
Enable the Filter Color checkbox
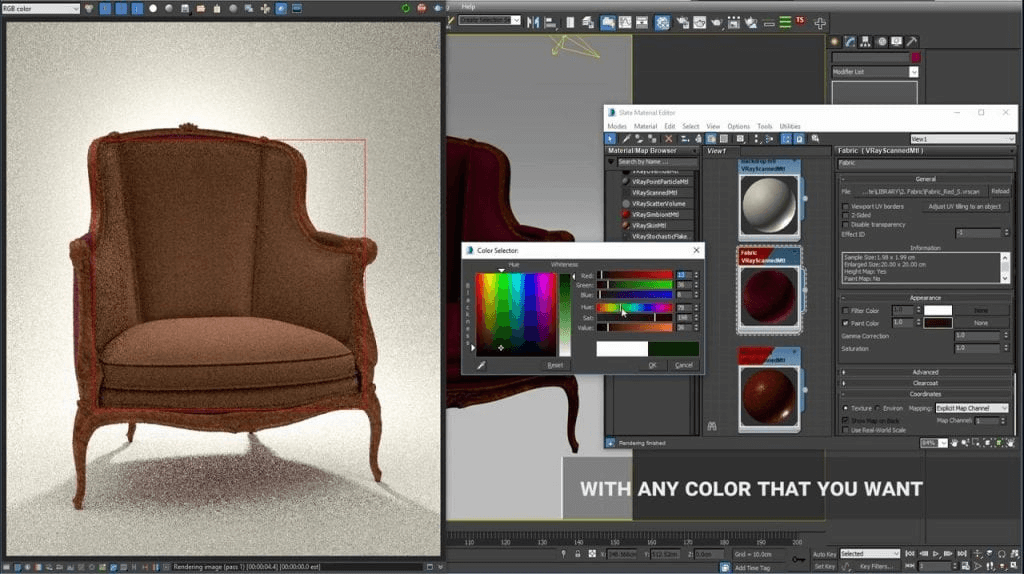846,311
